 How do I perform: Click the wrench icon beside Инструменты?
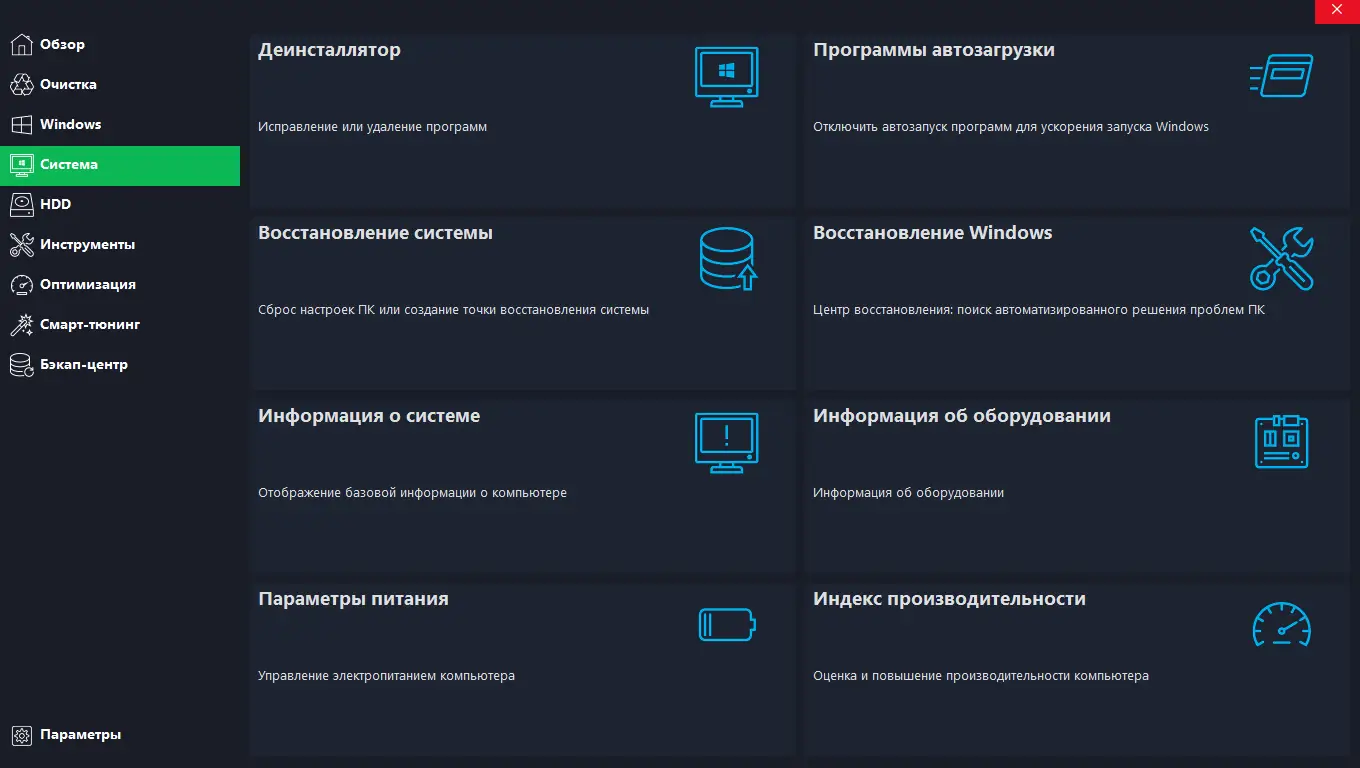coord(21,245)
